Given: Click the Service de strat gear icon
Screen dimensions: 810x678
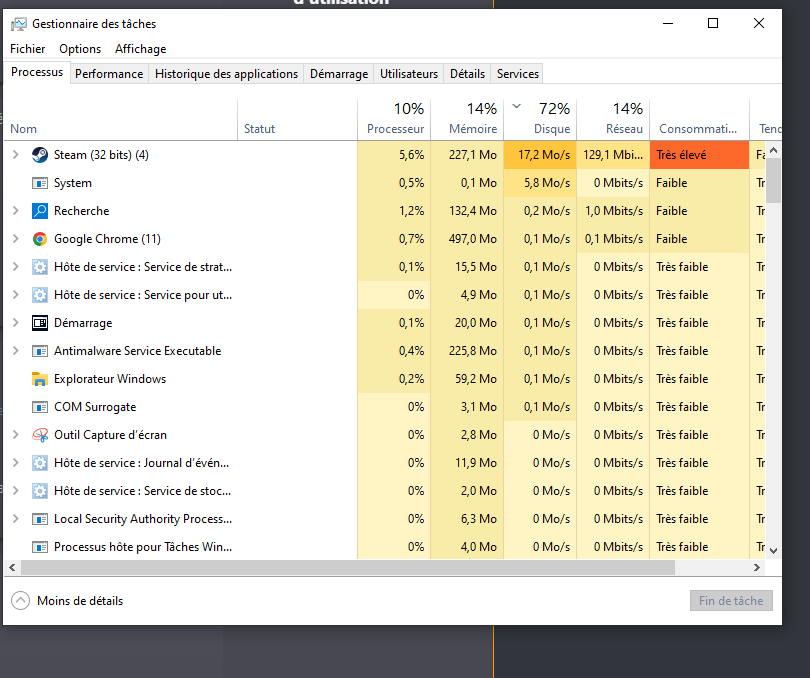Looking at the screenshot, I should click(x=40, y=267).
